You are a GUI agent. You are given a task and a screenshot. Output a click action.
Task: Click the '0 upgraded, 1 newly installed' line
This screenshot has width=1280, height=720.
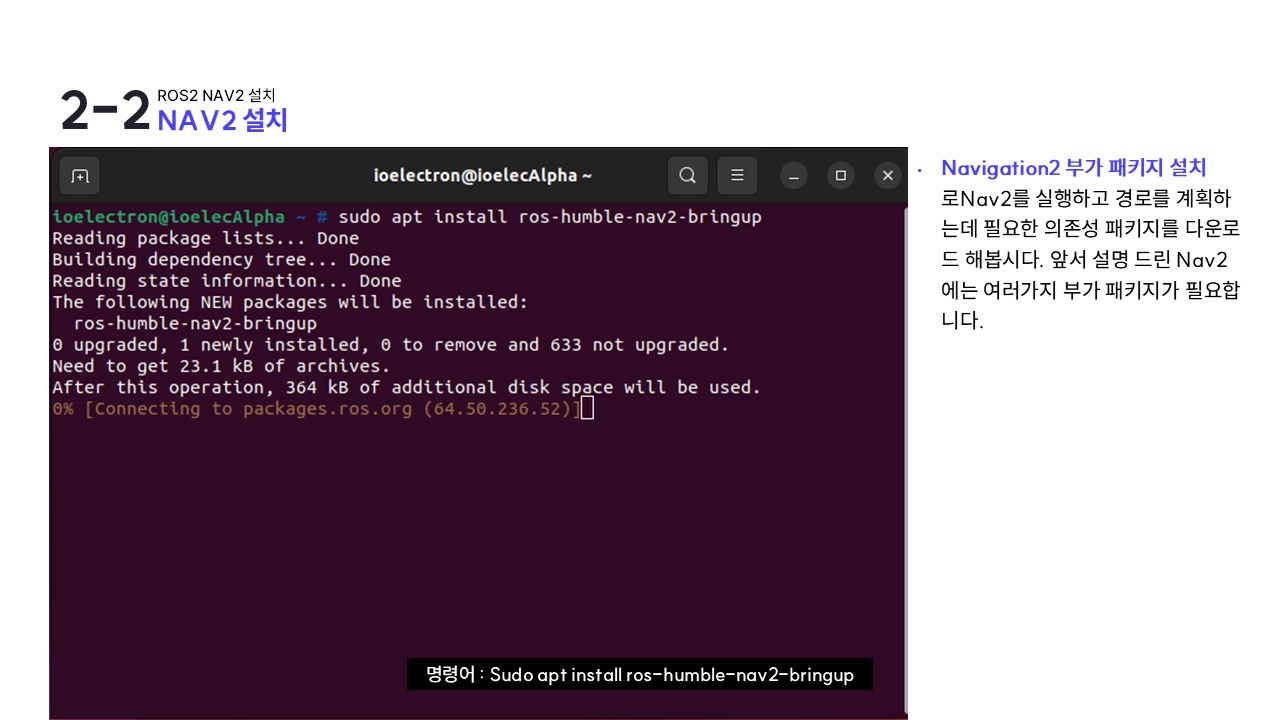pyautogui.click(x=390, y=345)
